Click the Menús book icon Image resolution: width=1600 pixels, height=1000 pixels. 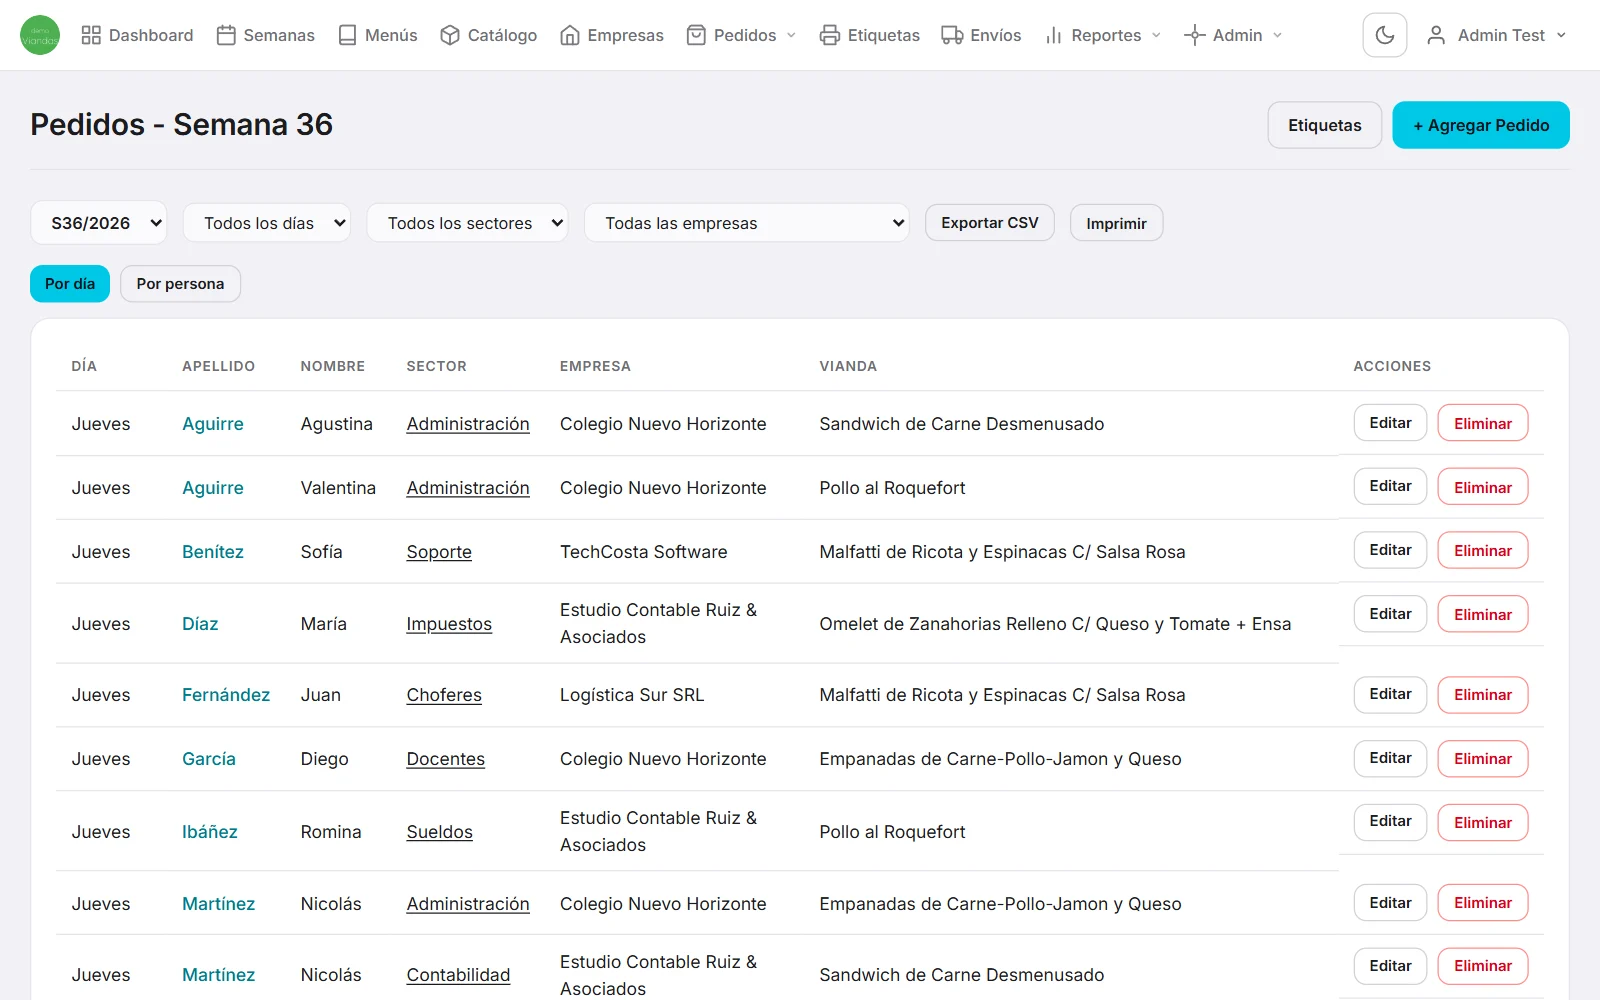click(x=347, y=35)
